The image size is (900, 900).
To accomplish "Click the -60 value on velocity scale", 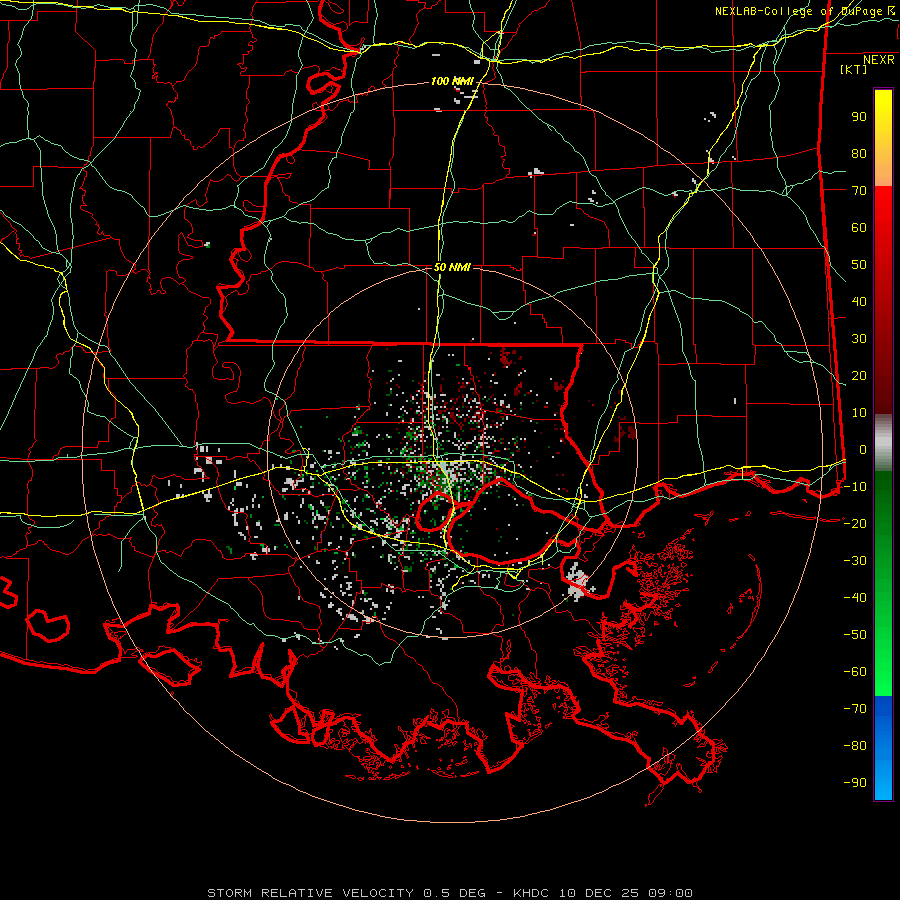I will [x=855, y=672].
